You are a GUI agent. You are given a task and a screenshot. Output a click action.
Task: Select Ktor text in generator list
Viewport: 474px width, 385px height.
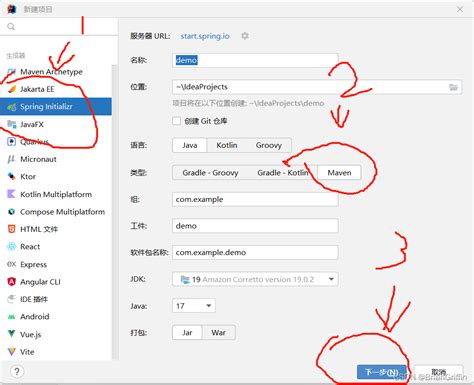pos(28,176)
